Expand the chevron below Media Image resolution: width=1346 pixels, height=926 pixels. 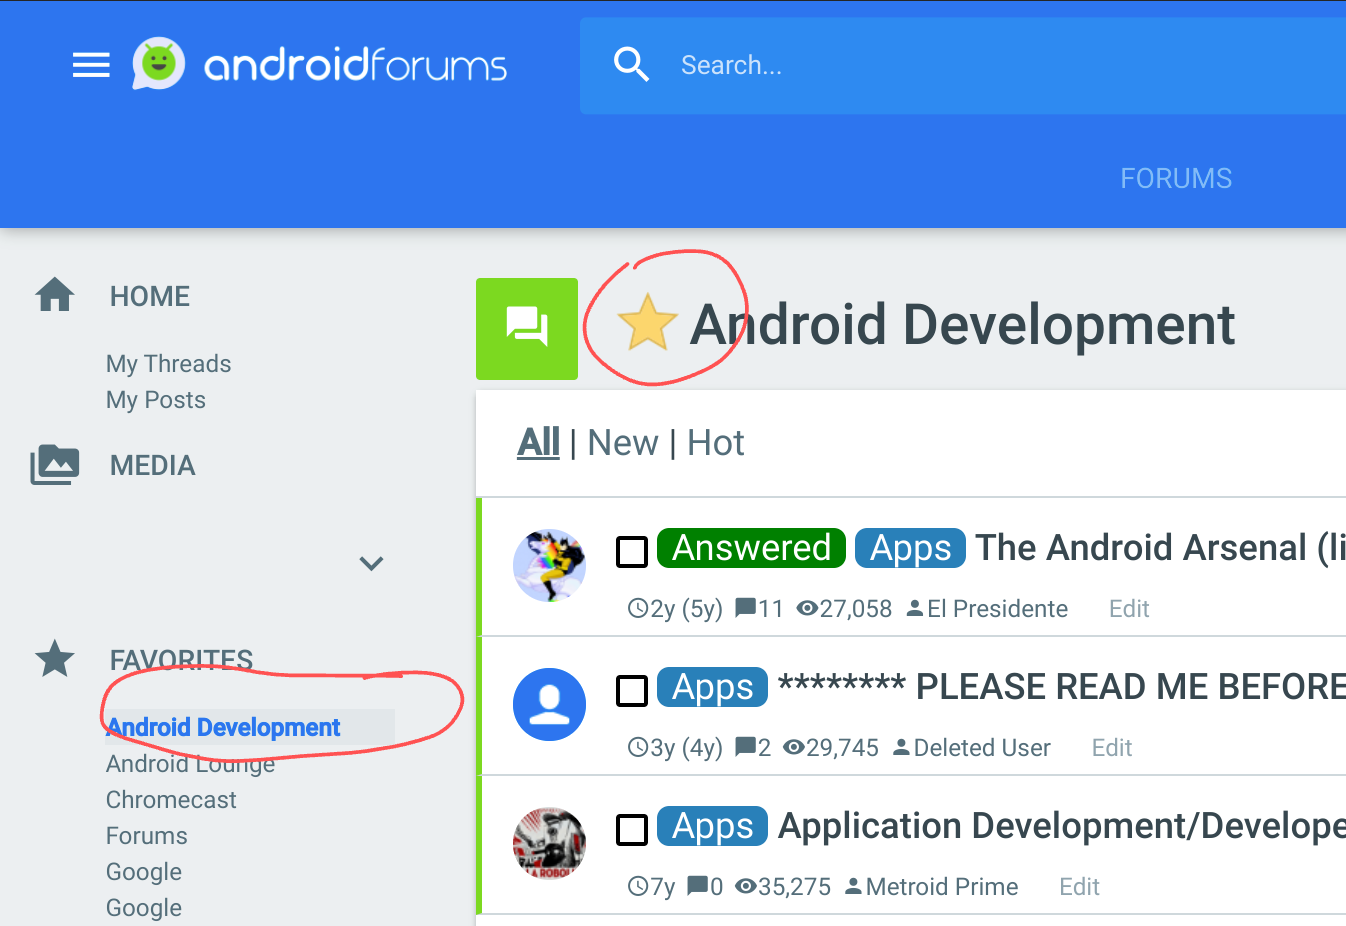371,563
